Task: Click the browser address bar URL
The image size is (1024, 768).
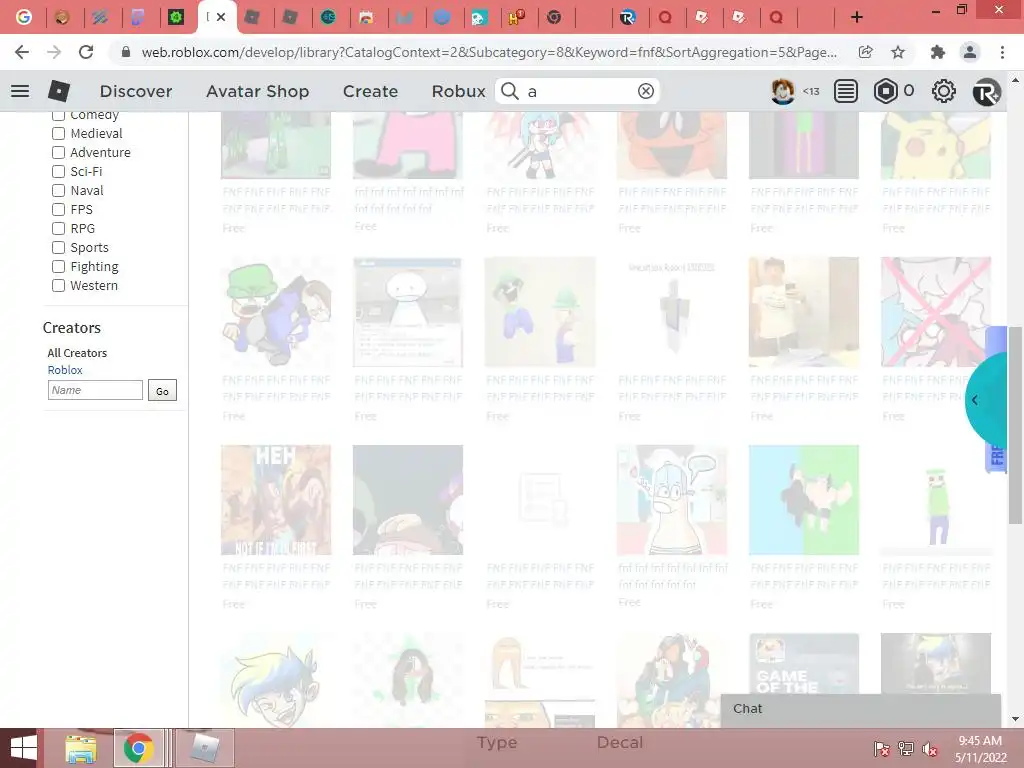Action: 488,52
